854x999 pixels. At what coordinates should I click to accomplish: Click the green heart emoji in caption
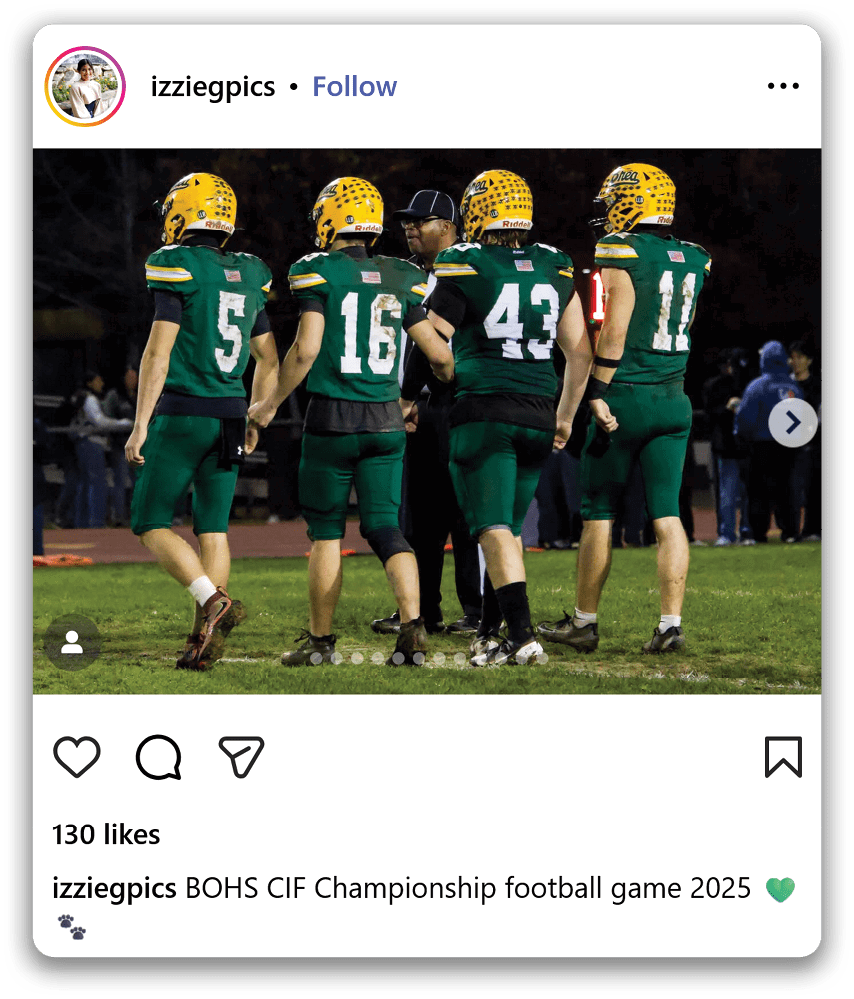click(780, 889)
